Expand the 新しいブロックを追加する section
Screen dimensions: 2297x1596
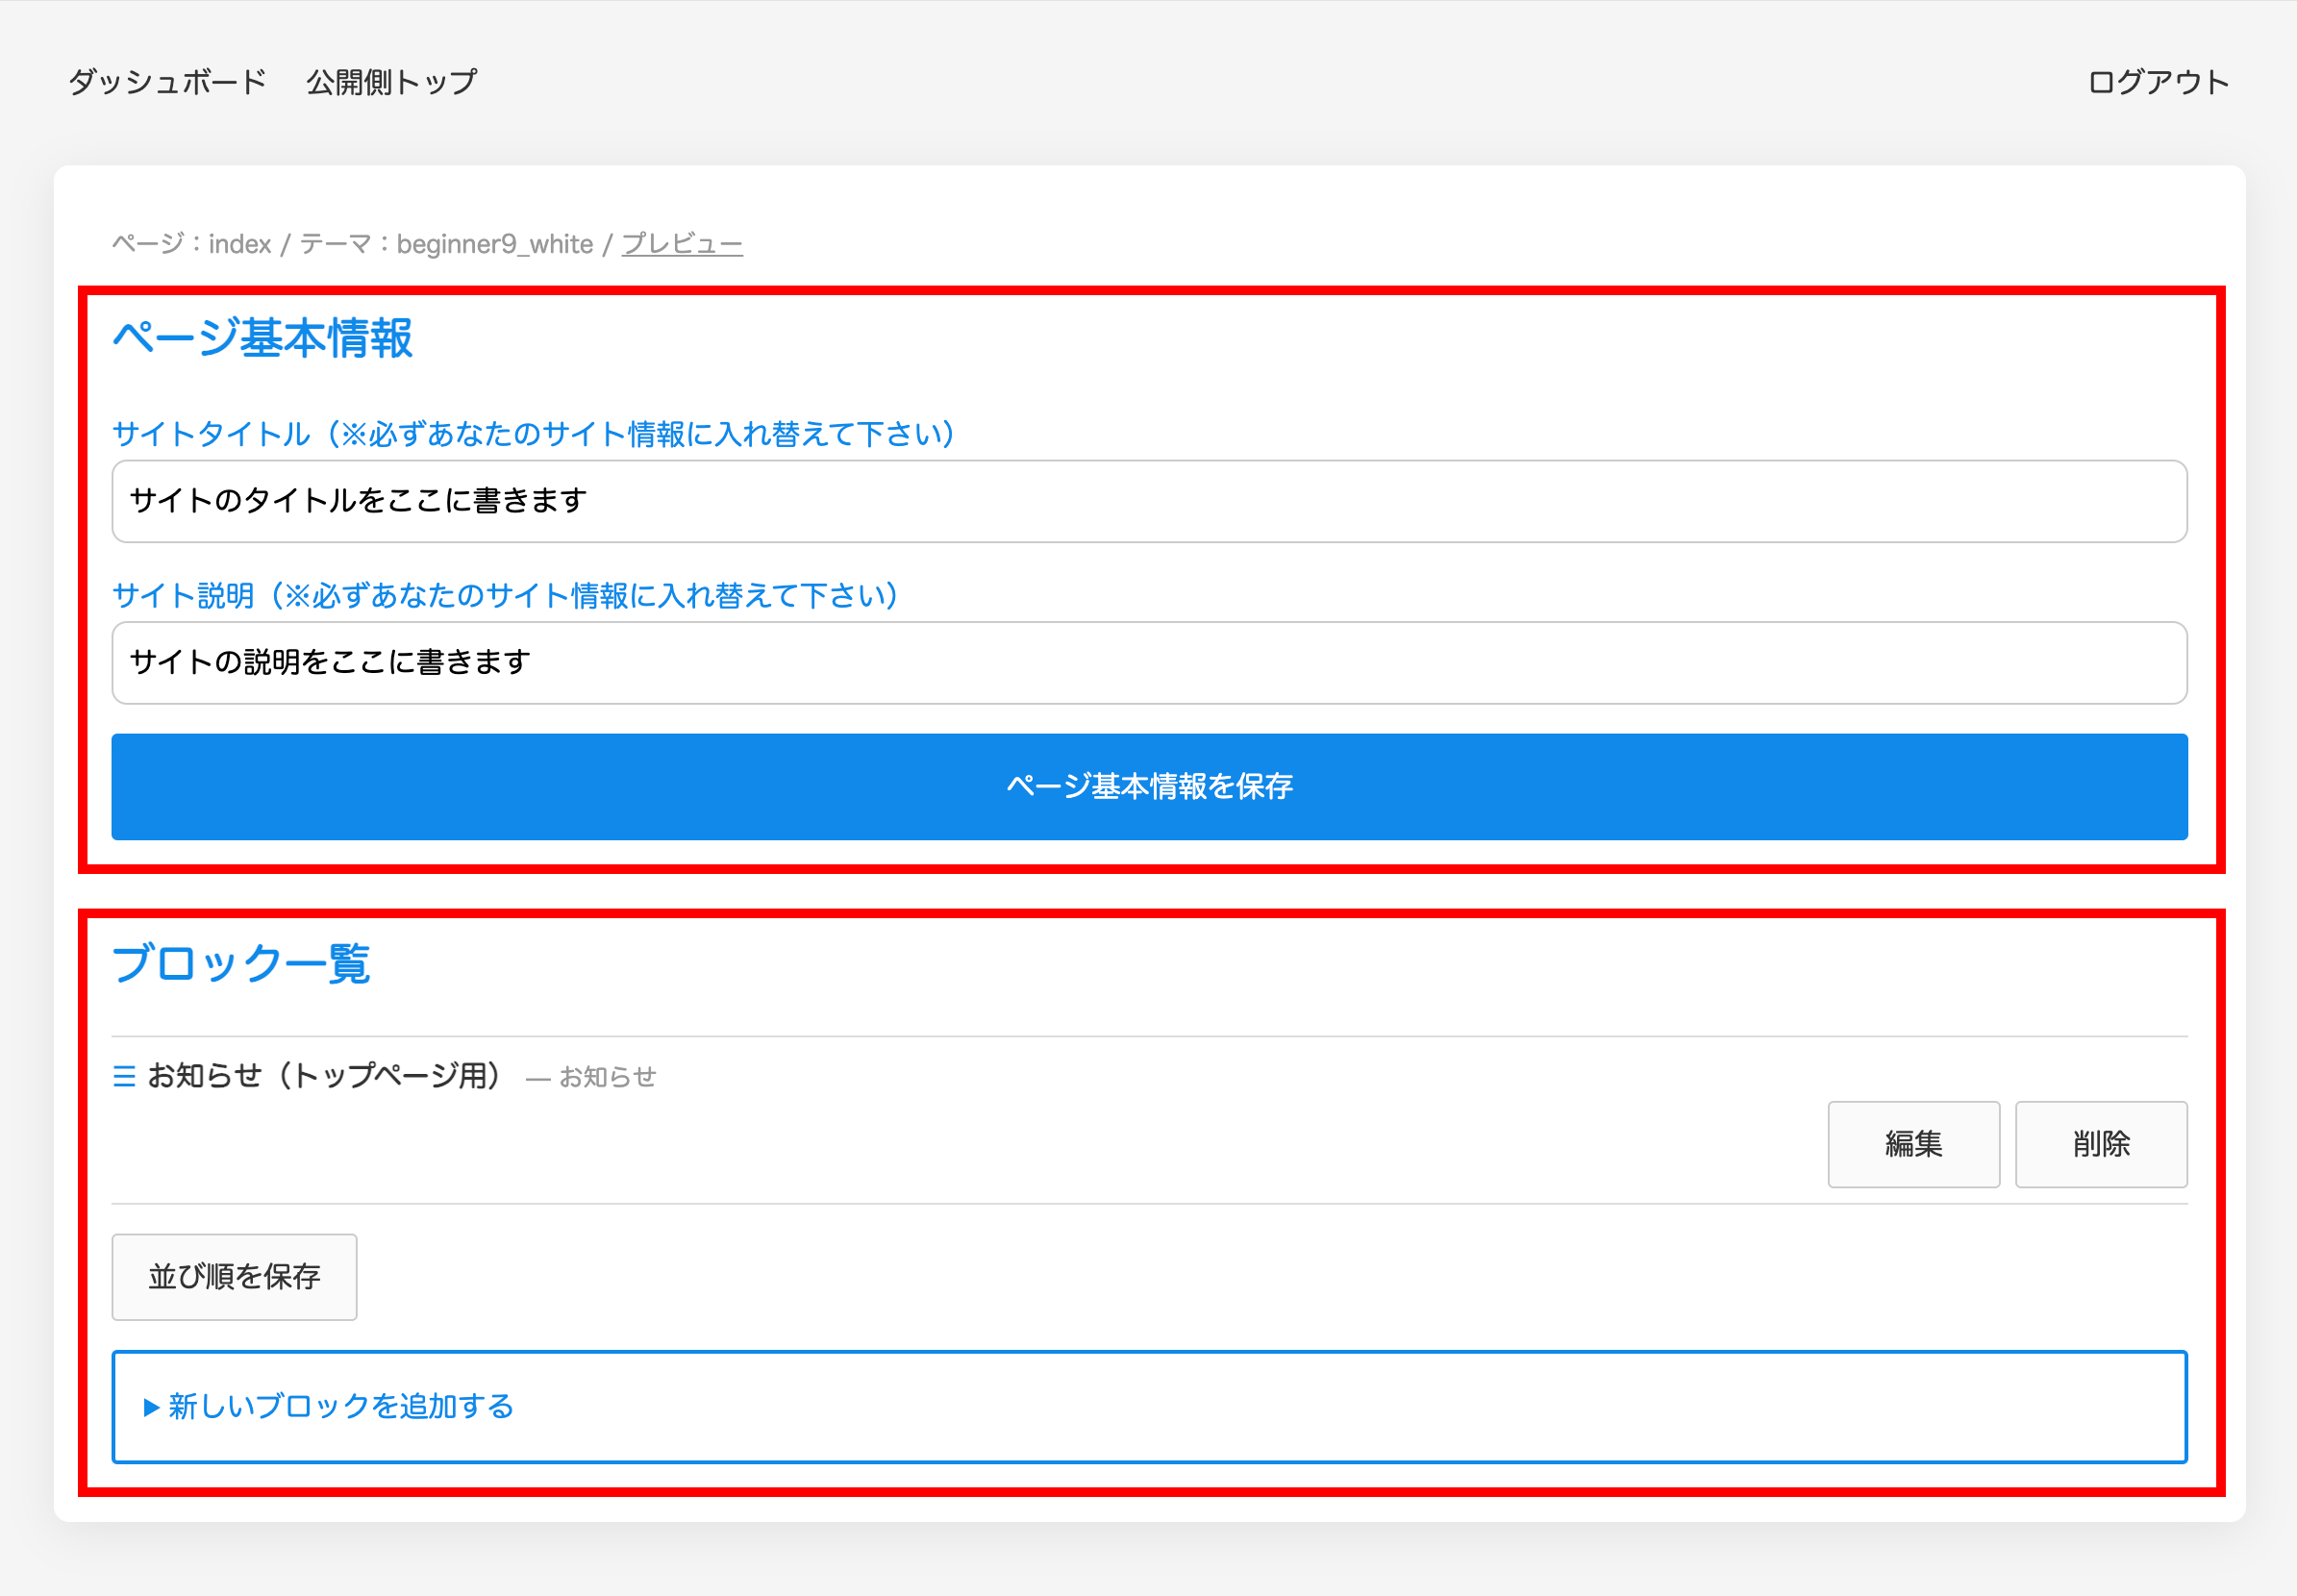(x=341, y=1407)
